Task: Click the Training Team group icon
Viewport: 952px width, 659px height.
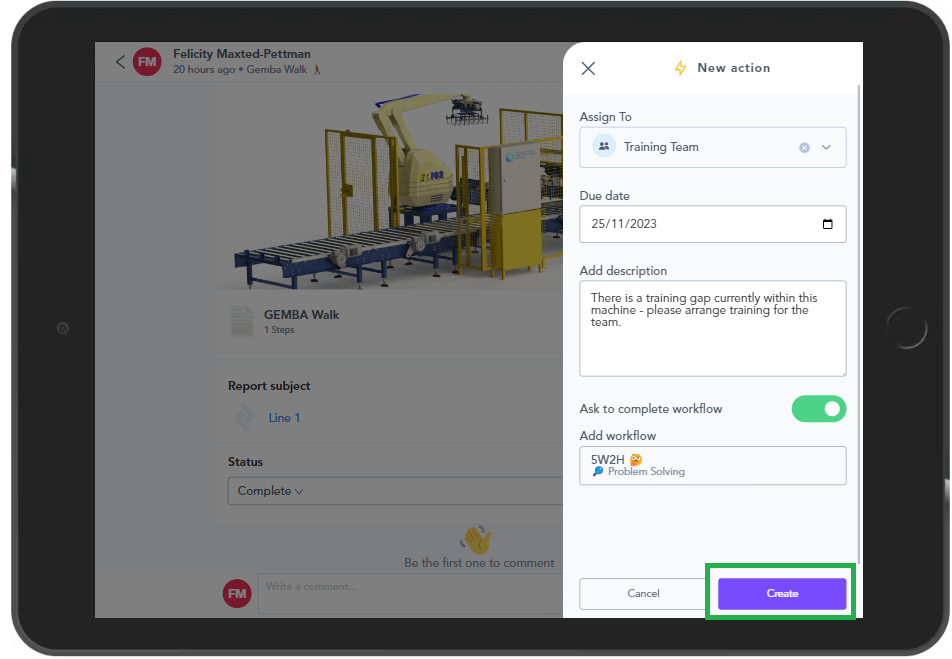Action: [603, 147]
